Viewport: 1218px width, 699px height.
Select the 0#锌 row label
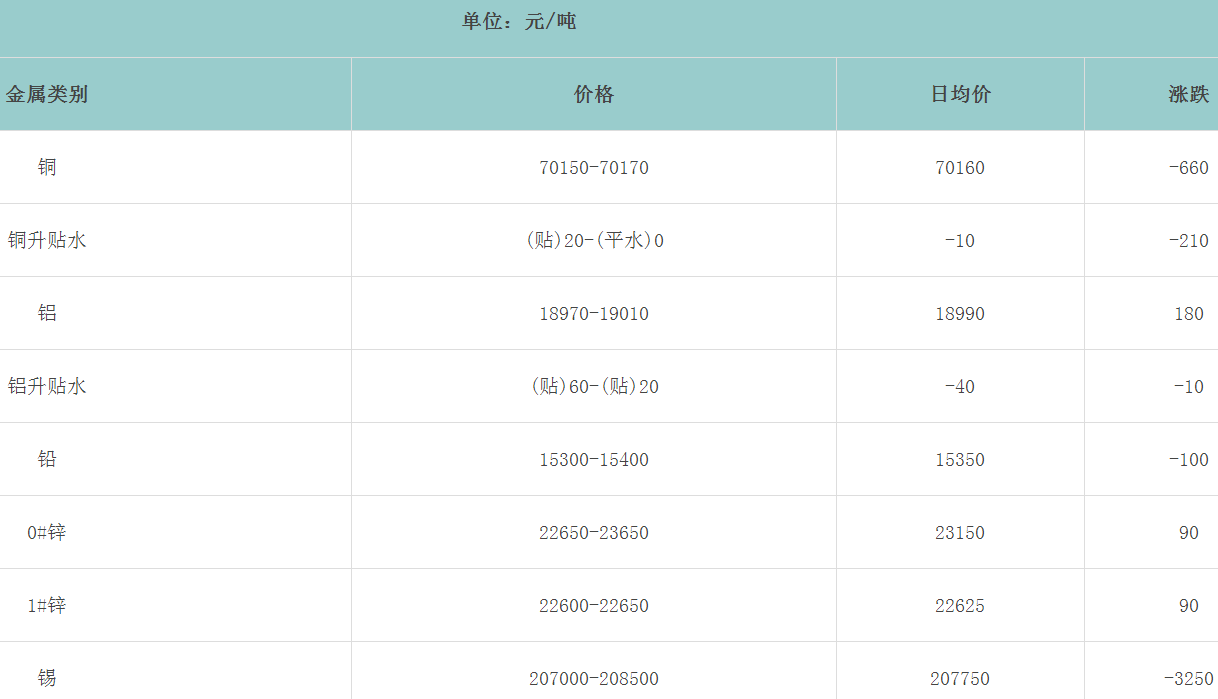[x=47, y=532]
